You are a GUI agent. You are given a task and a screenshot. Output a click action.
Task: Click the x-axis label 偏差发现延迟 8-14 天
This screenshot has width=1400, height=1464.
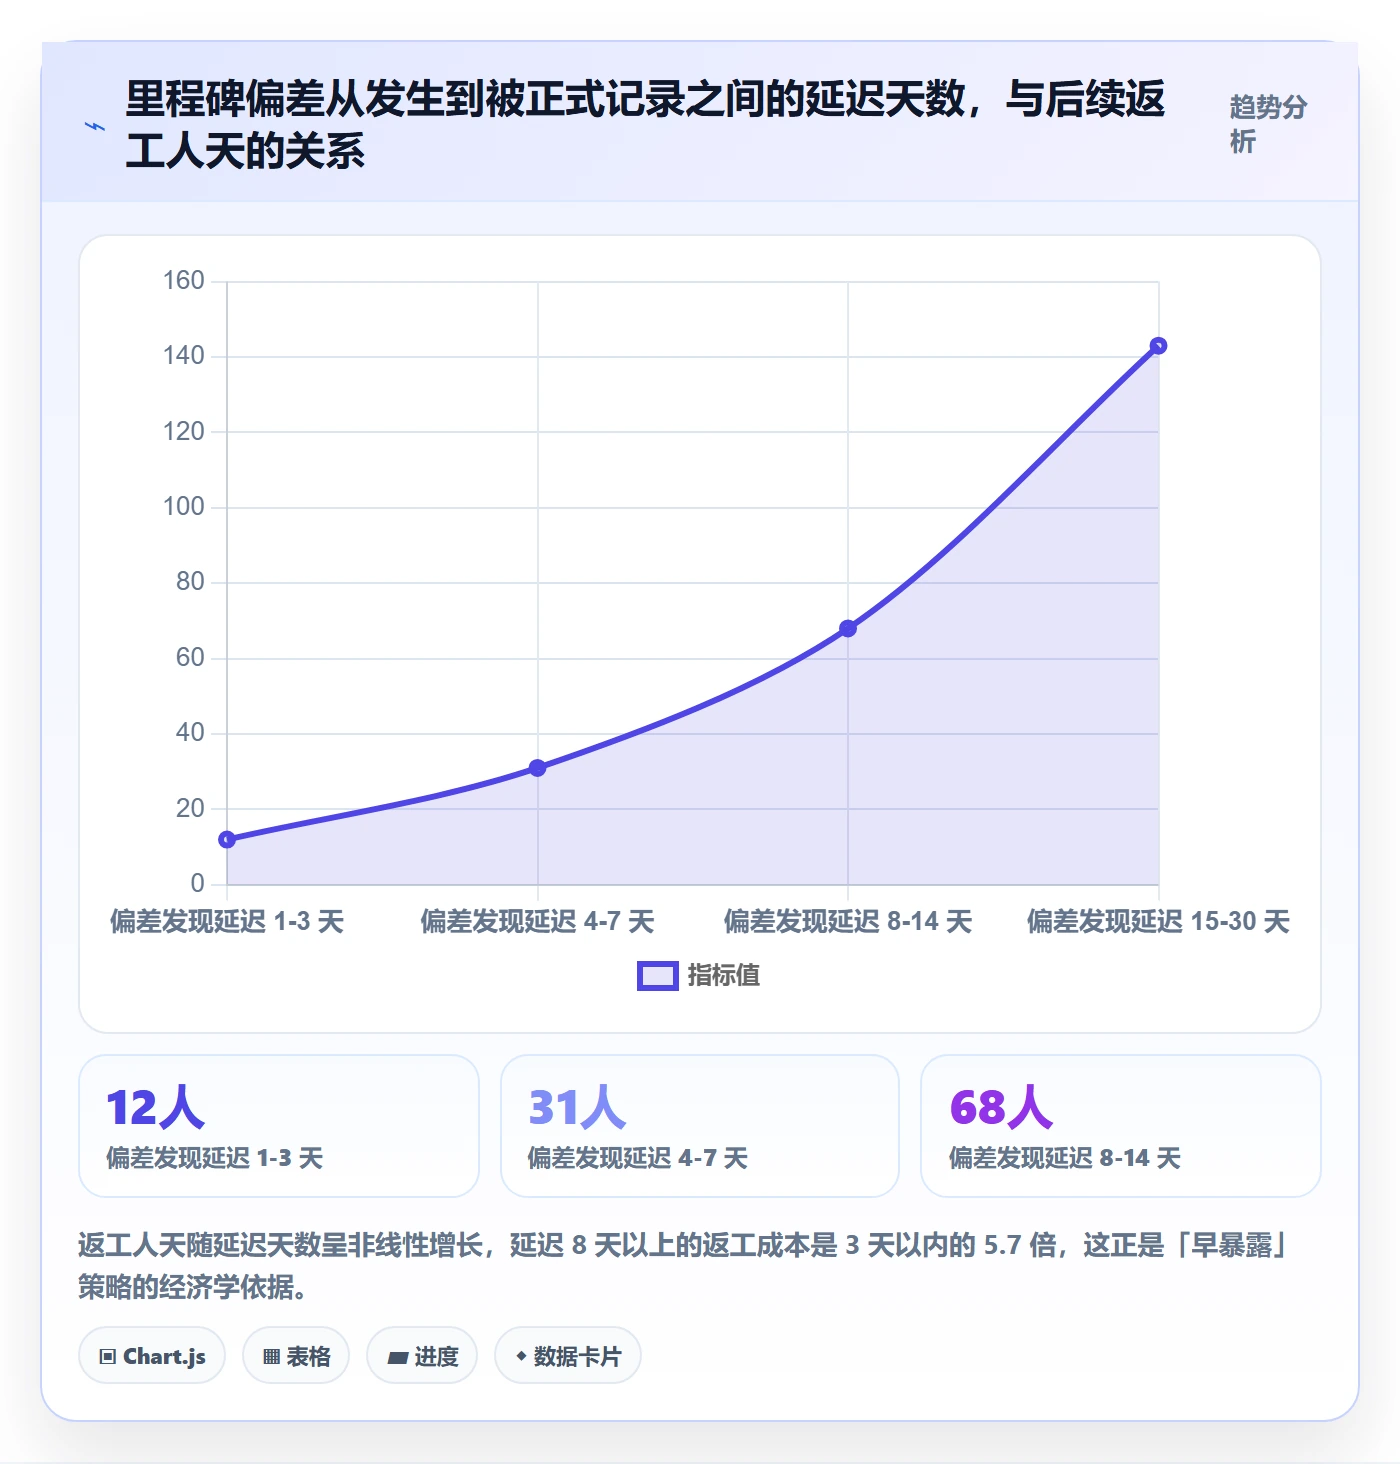pos(848,921)
